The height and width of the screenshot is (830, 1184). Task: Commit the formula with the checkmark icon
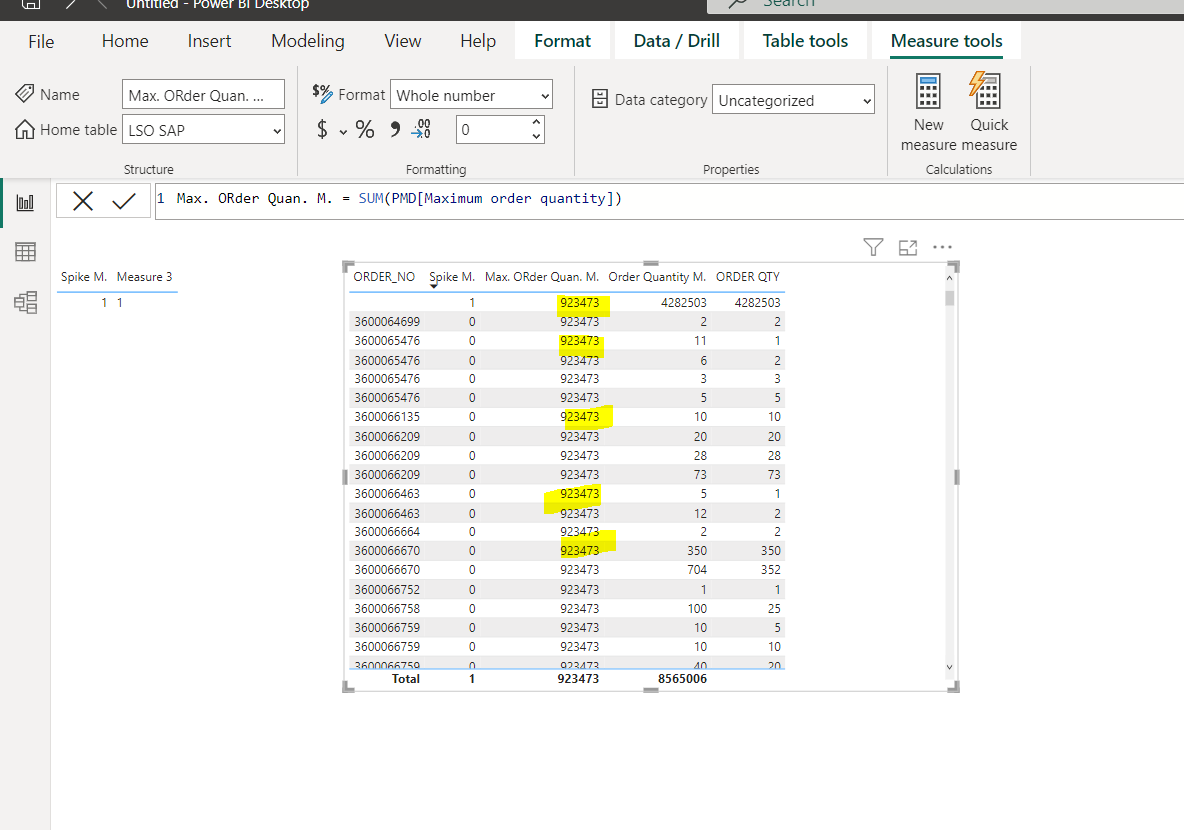point(124,201)
